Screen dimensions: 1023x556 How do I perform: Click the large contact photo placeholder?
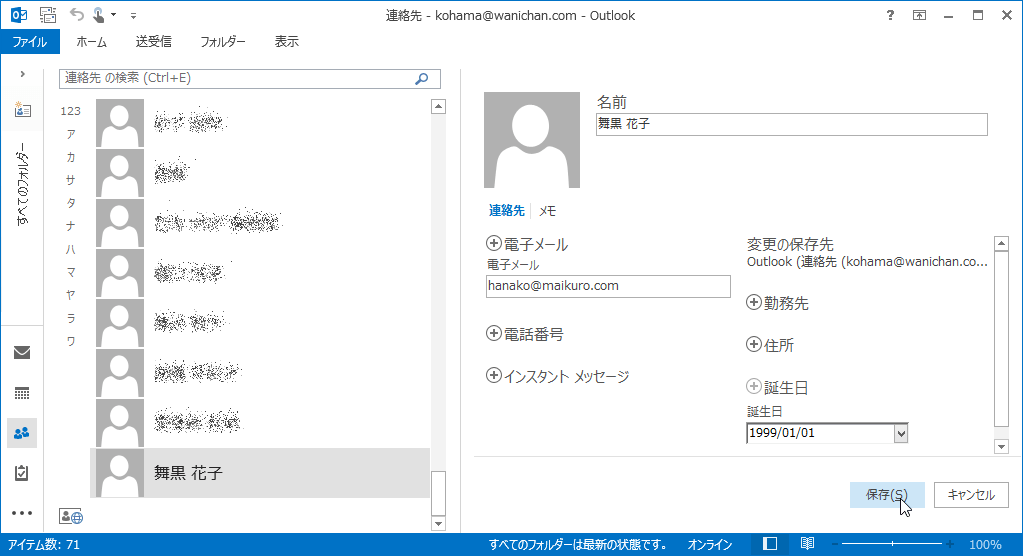coord(532,140)
